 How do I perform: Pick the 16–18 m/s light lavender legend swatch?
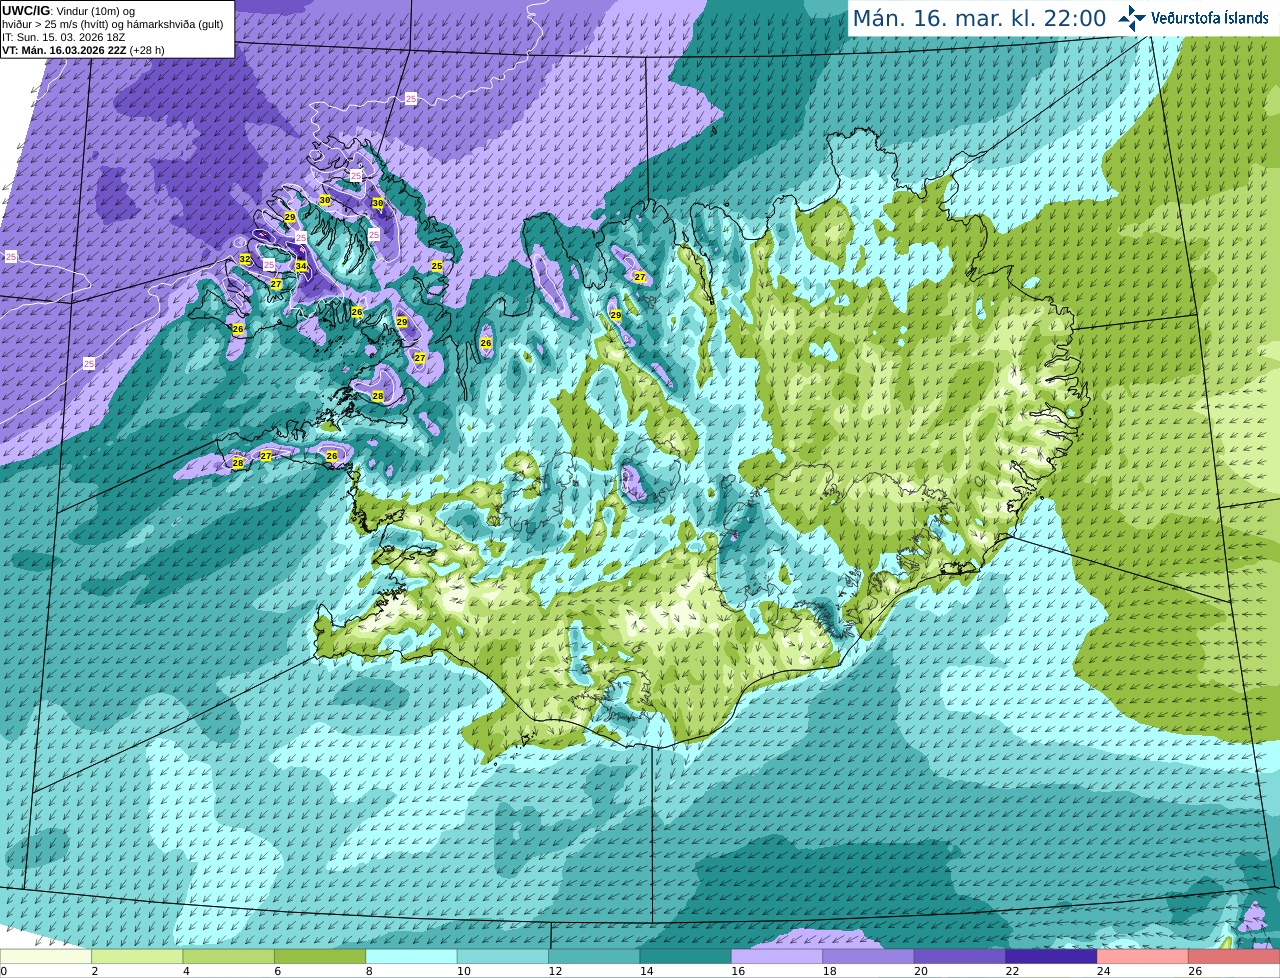(777, 956)
